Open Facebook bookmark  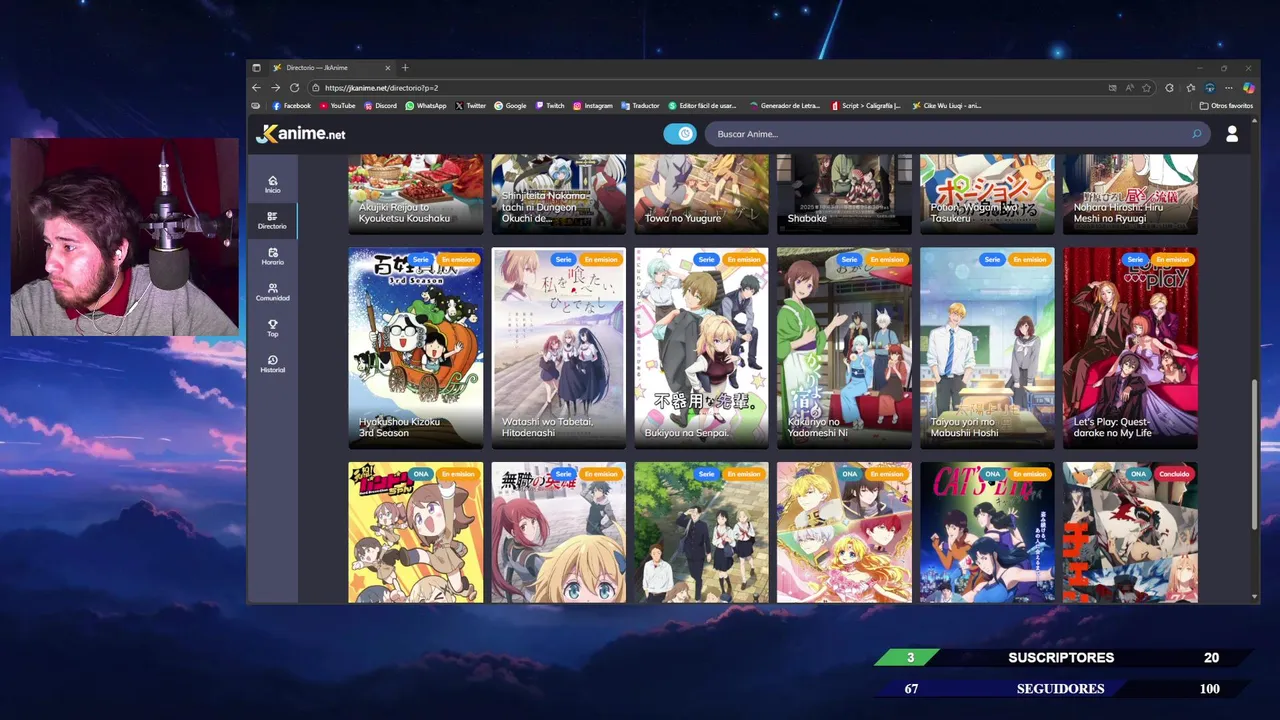tap(291, 106)
